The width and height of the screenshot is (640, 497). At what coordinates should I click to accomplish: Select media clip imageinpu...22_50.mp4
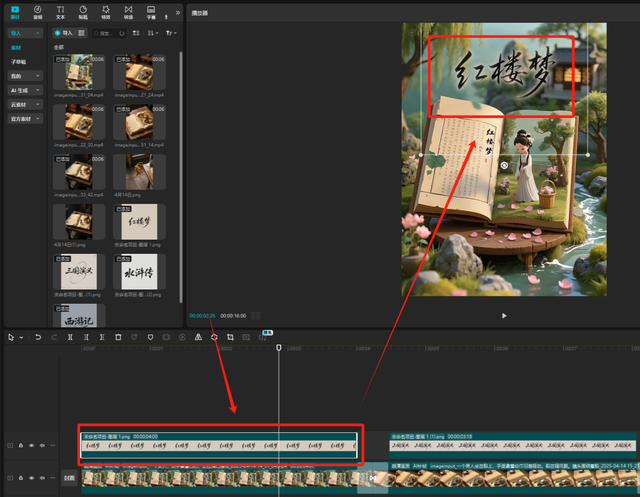tap(79, 122)
